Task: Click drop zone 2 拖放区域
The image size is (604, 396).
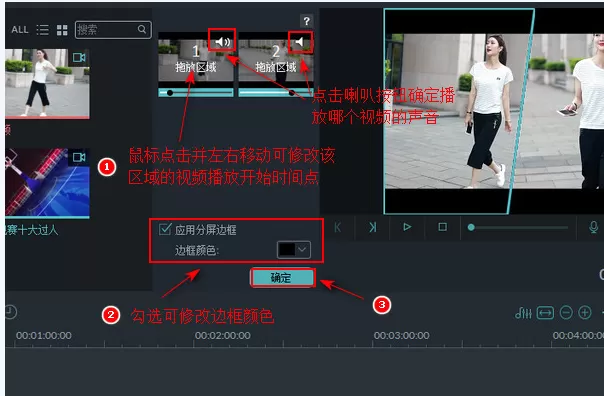Action: point(276,60)
